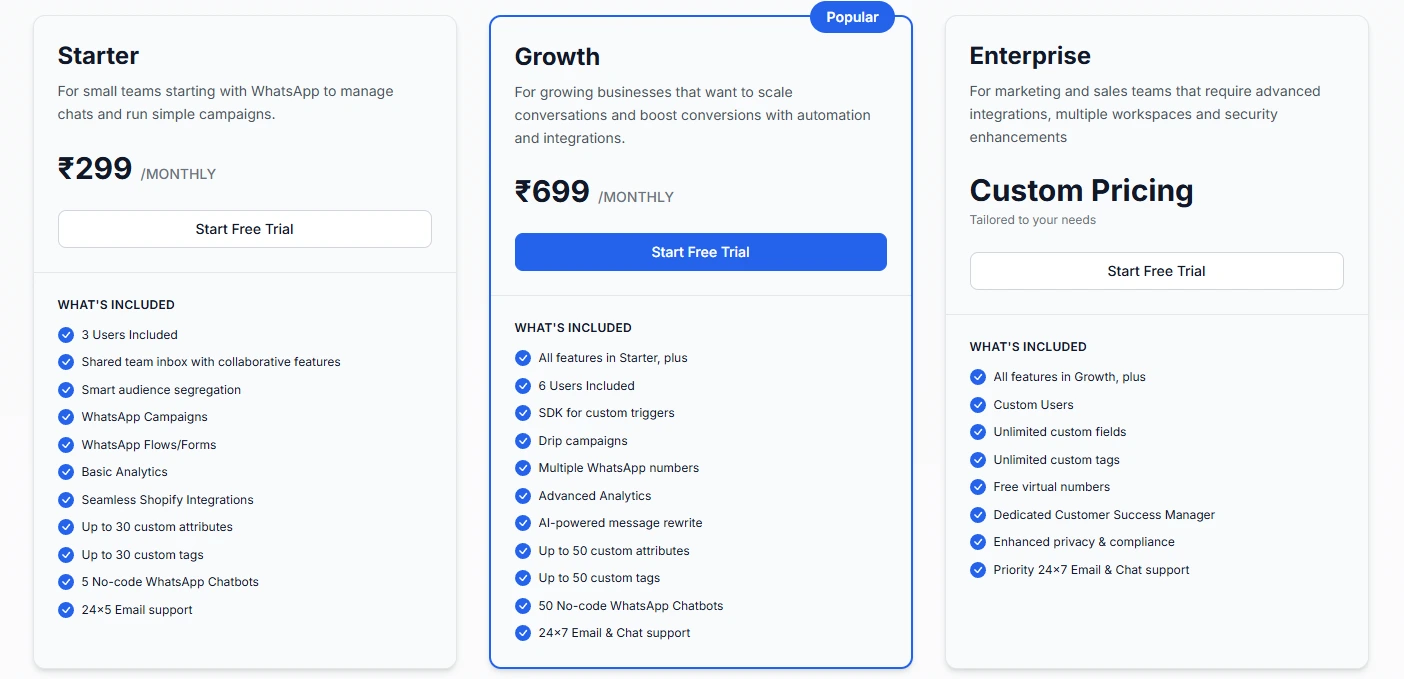1404x679 pixels.
Task: Click the checkmark next to "Free virtual numbers"
Action: pyautogui.click(x=978, y=487)
